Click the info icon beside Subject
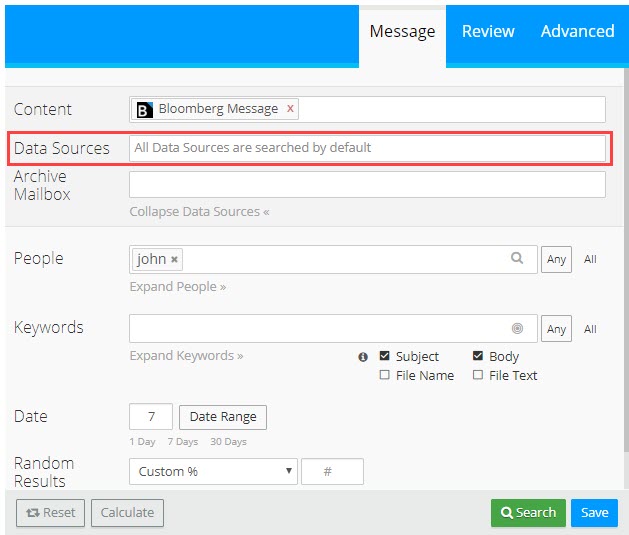629x535 pixels. 363,357
